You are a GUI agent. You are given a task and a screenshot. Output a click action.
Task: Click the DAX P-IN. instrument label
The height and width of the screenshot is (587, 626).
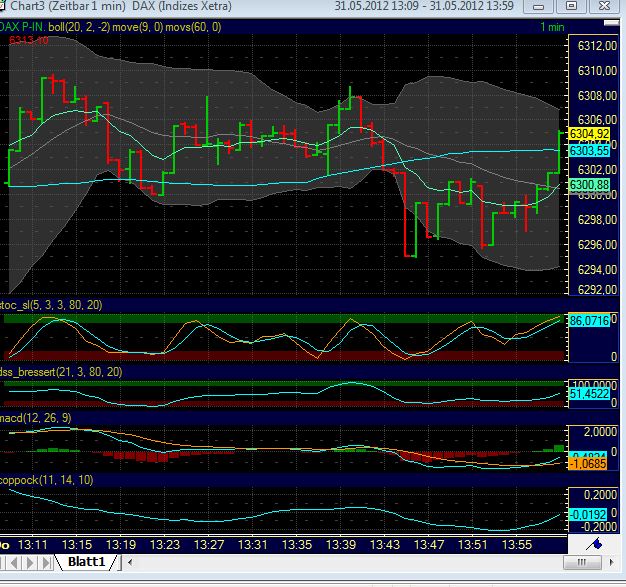(22, 27)
